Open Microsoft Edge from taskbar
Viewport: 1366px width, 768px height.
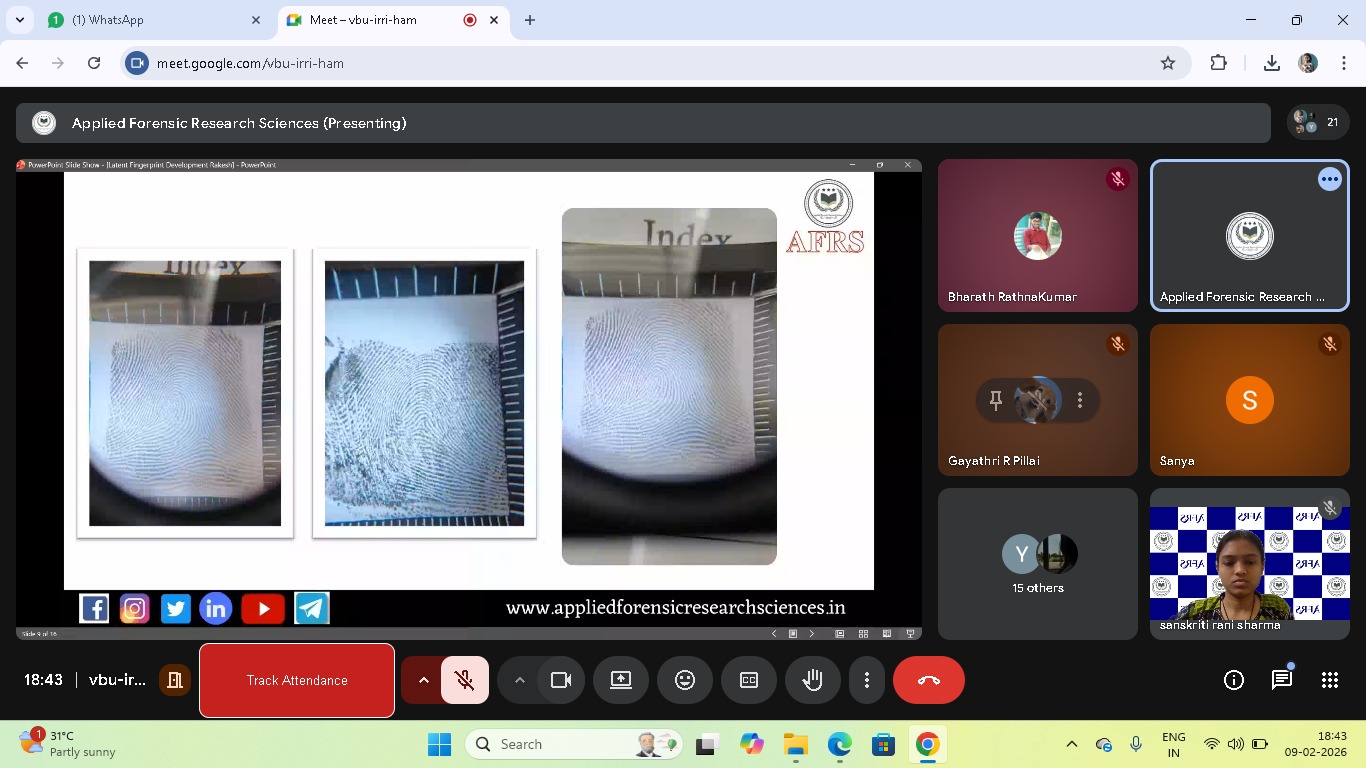[839, 744]
